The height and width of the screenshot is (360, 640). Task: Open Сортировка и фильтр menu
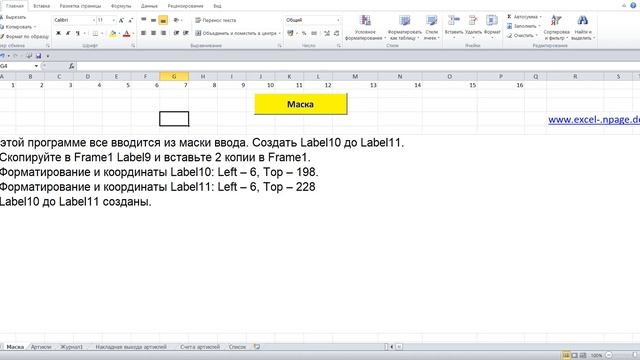coord(556,27)
